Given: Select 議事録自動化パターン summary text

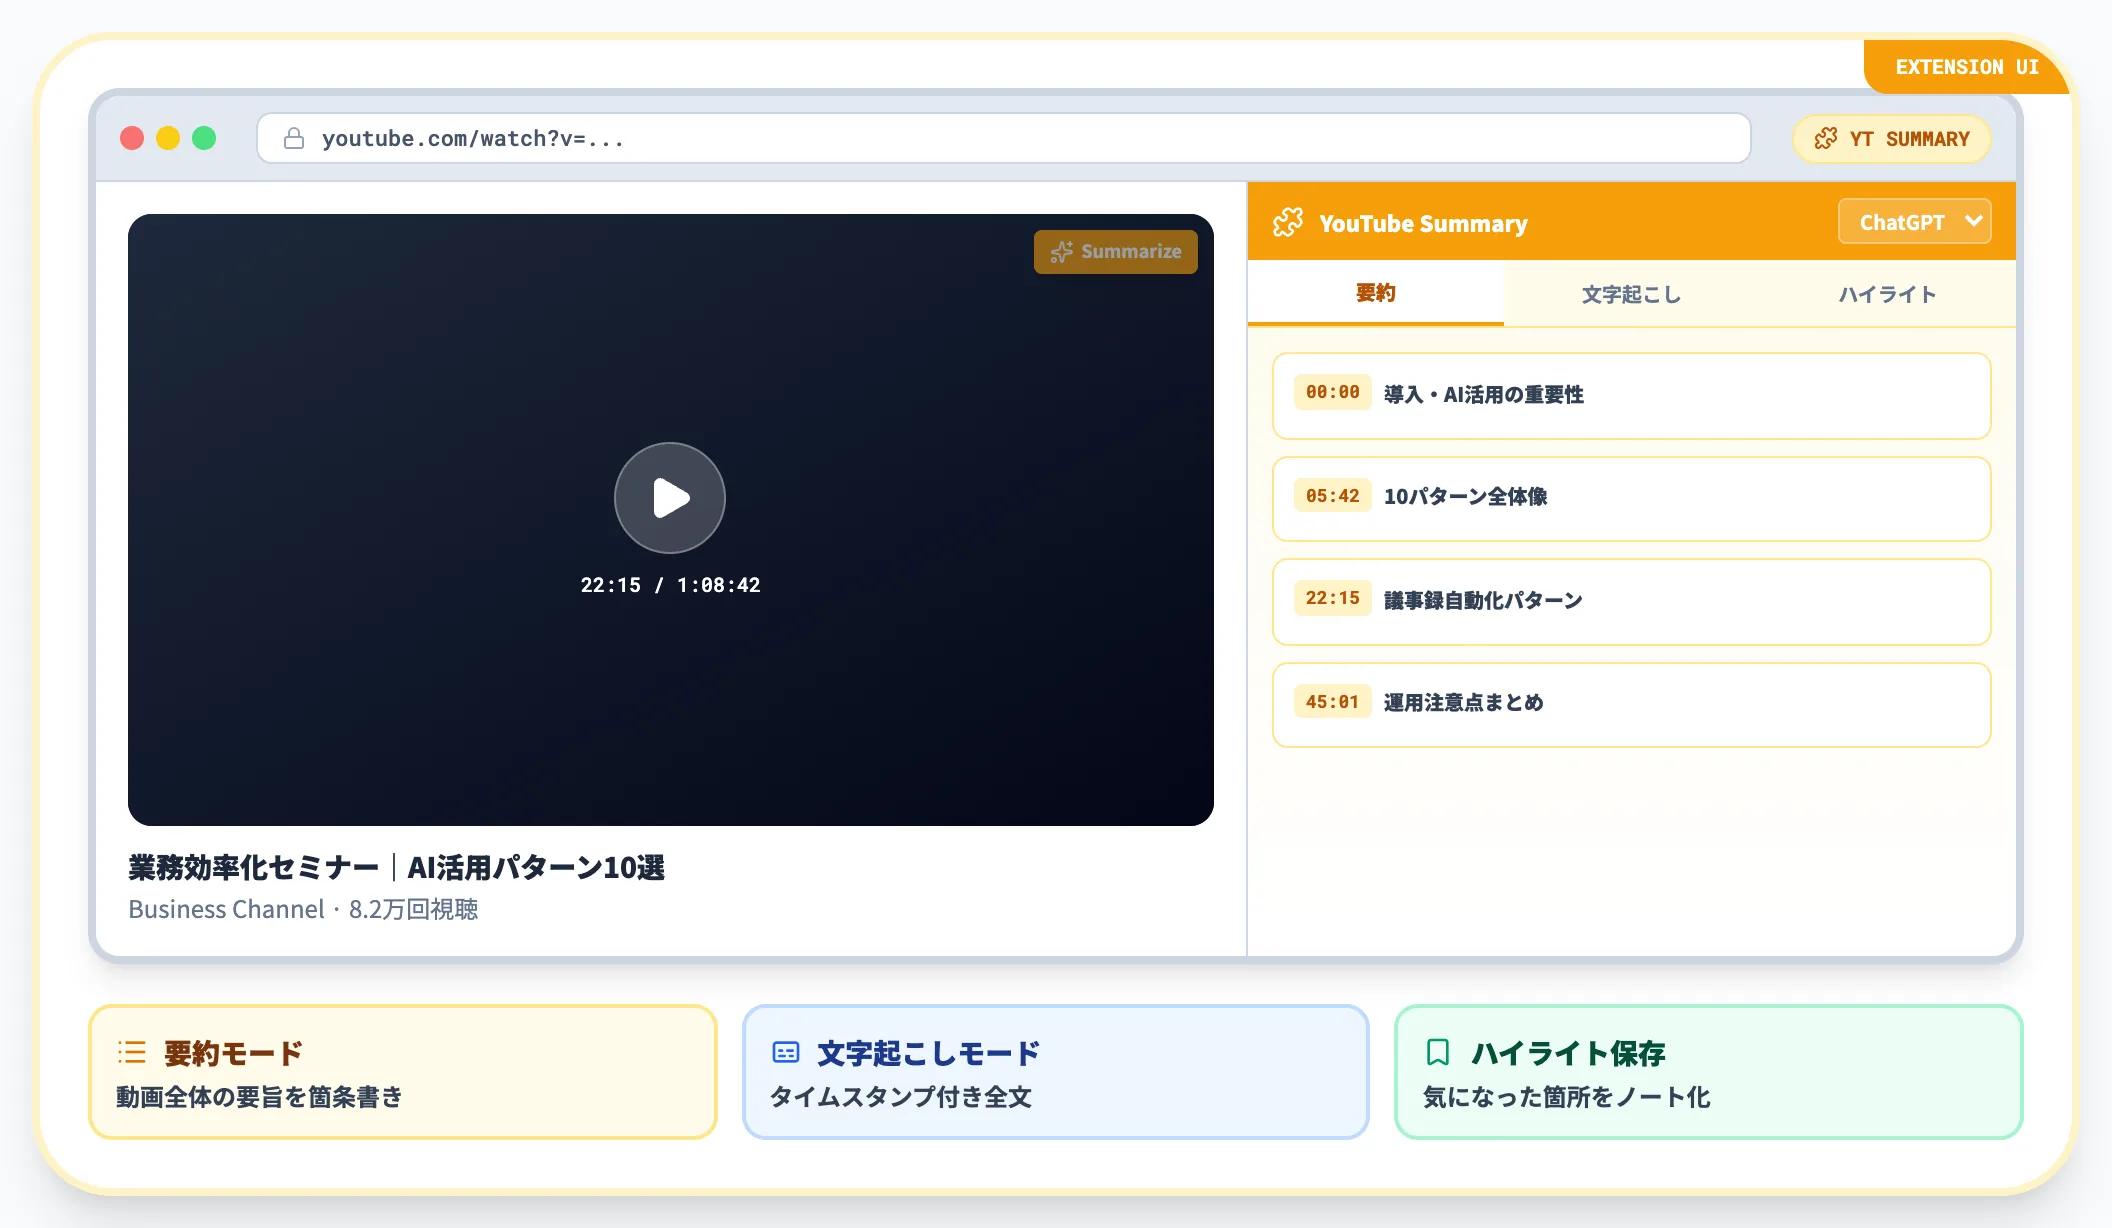Looking at the screenshot, I should [1483, 600].
